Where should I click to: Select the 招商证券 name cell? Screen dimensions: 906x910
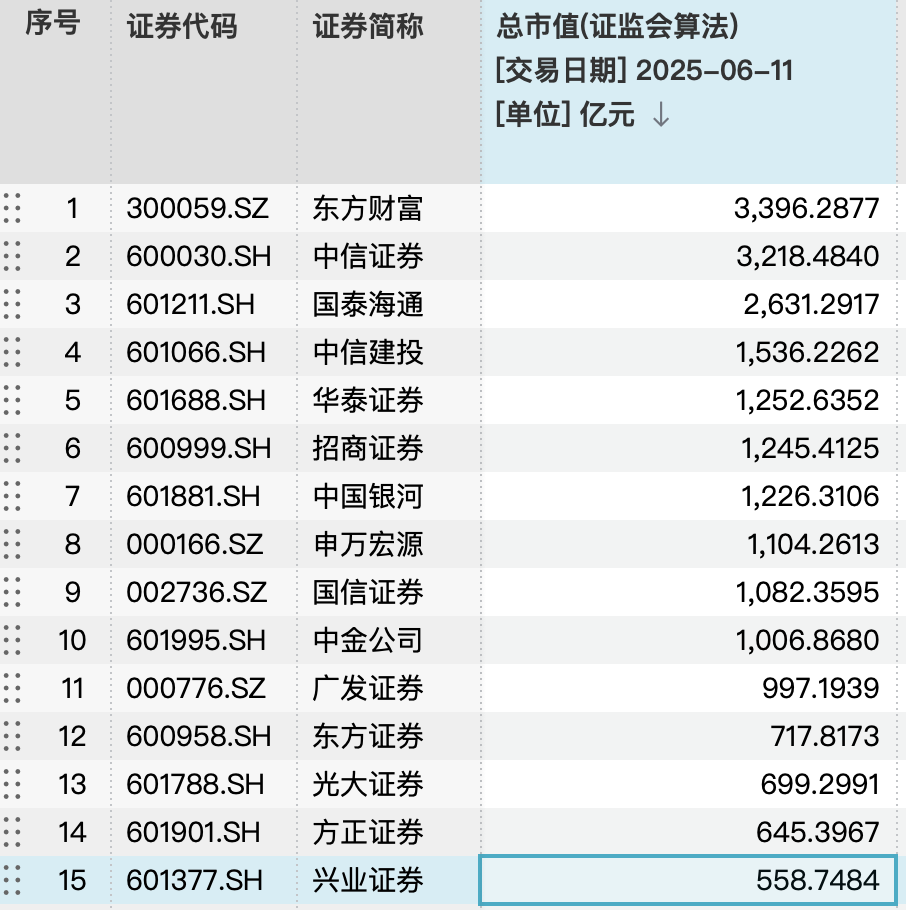tap(369, 449)
